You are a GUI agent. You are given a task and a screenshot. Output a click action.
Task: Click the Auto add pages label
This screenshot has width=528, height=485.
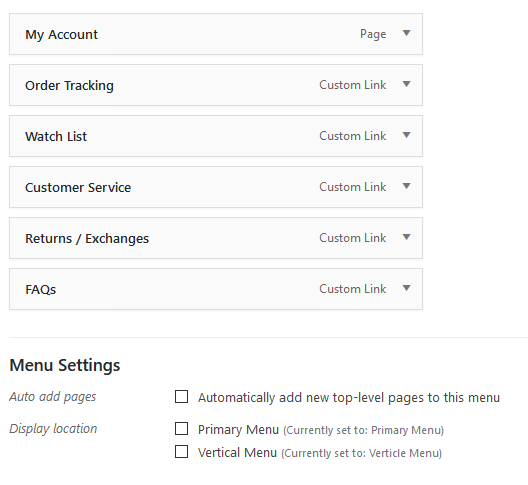(x=53, y=397)
